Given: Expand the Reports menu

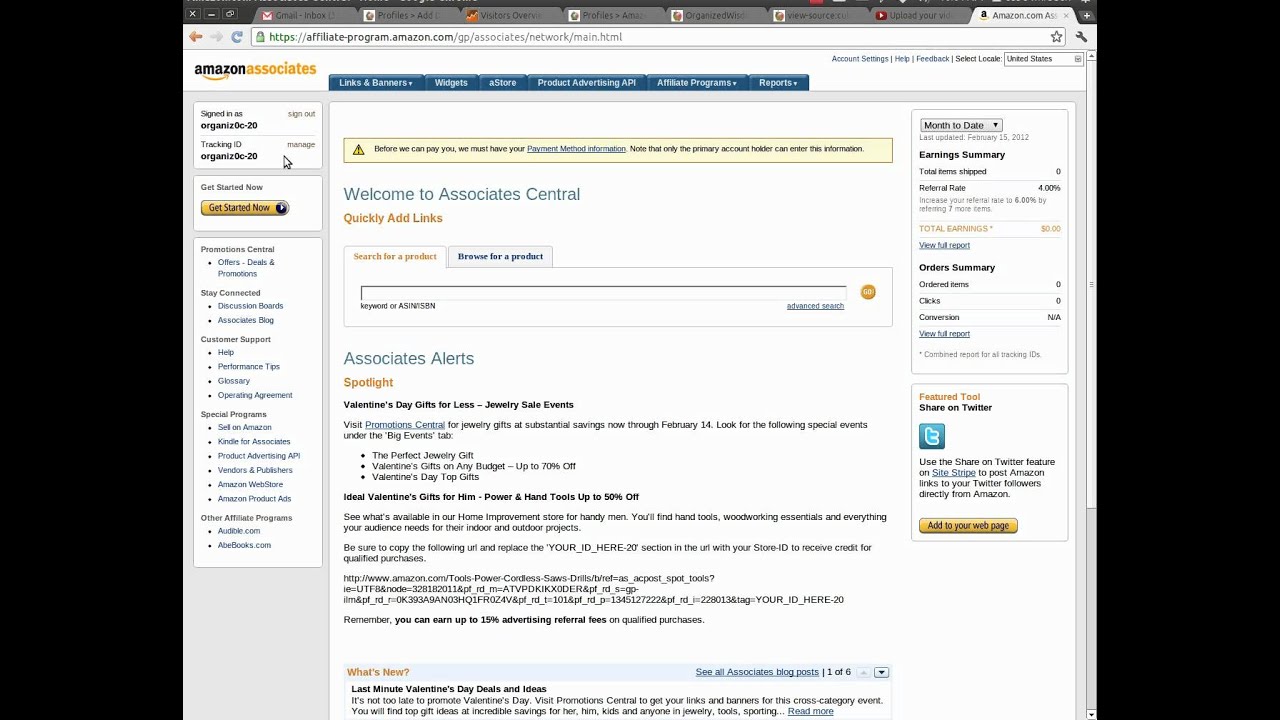Looking at the screenshot, I should tap(778, 83).
